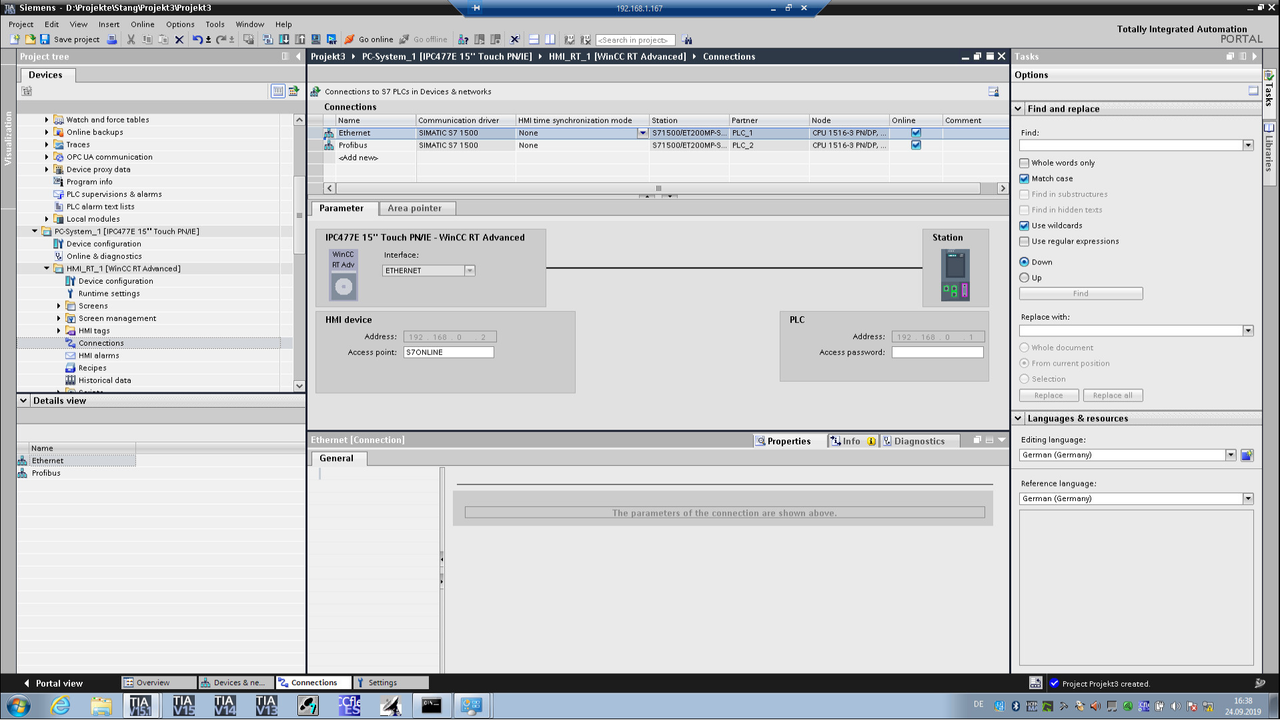The image size is (1280, 720).
Task: Click the Print icon in toolbar
Action: (112, 39)
